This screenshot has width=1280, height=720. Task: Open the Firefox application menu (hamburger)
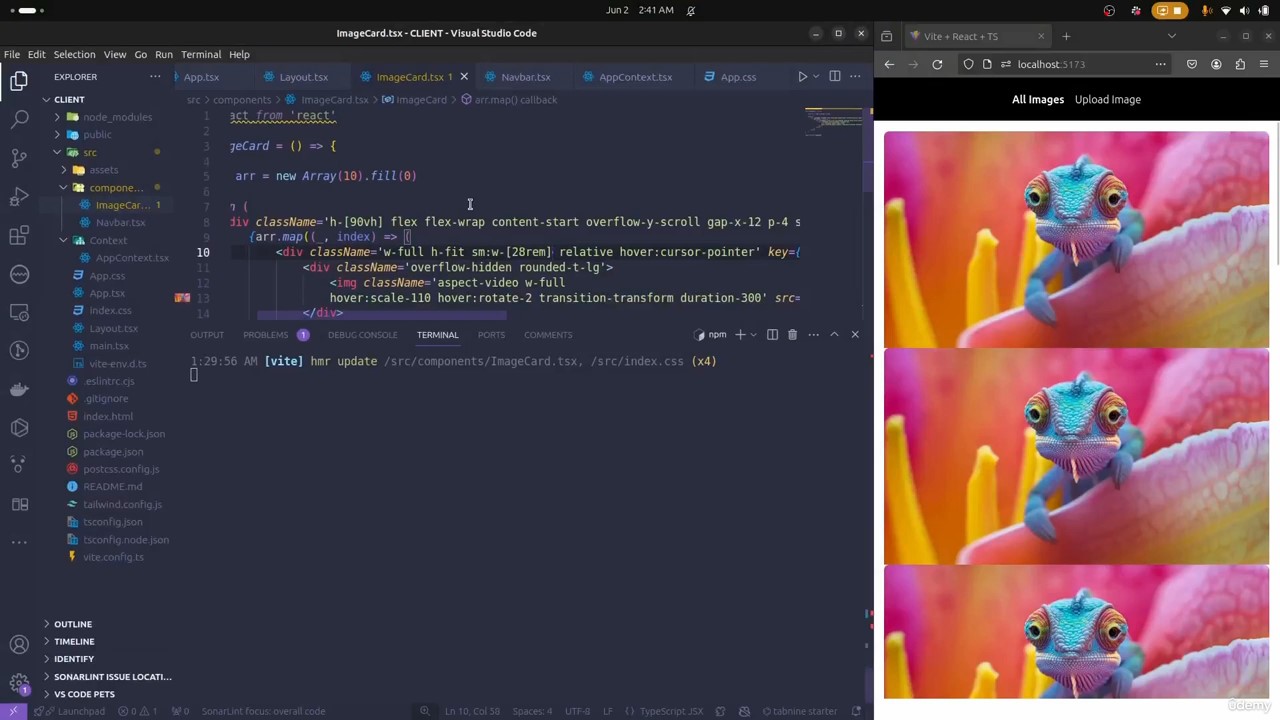point(1264,64)
